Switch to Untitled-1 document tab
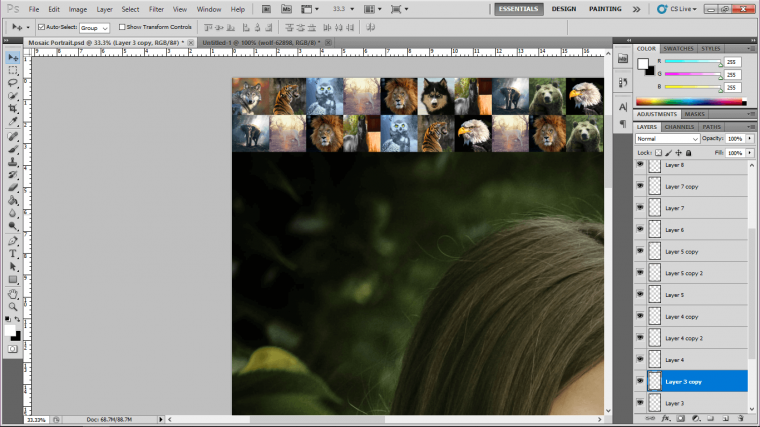The height and width of the screenshot is (427, 760). click(262, 43)
